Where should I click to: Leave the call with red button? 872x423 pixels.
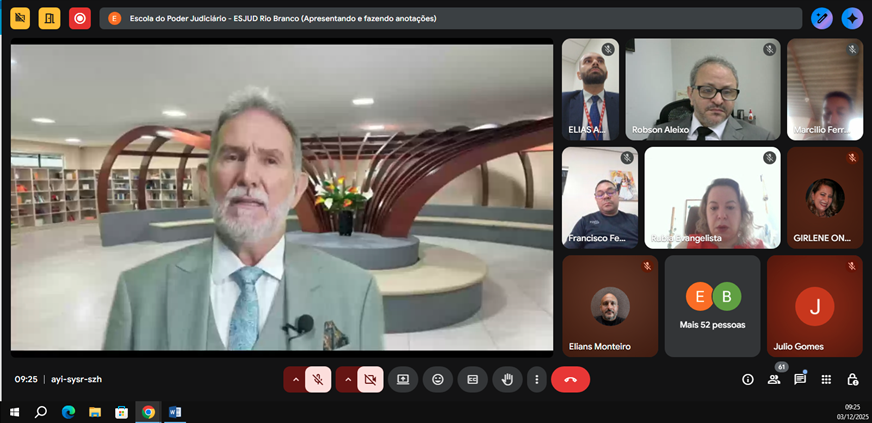[x=570, y=380]
